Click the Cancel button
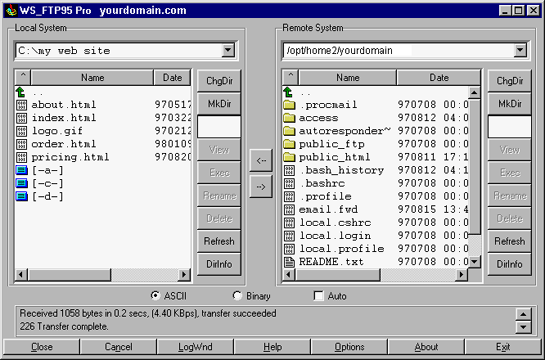Image resolution: width=545 pixels, height=360 pixels. pyautogui.click(x=118, y=347)
